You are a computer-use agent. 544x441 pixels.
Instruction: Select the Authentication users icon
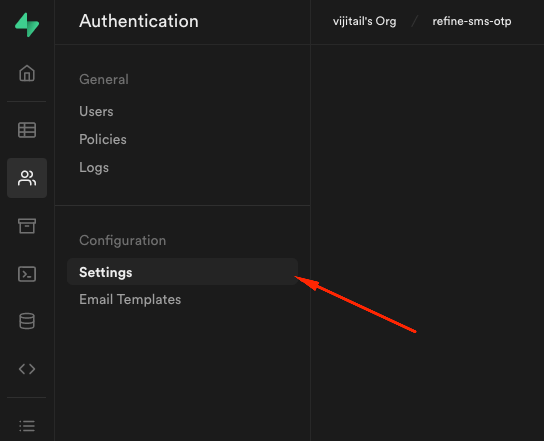click(27, 178)
